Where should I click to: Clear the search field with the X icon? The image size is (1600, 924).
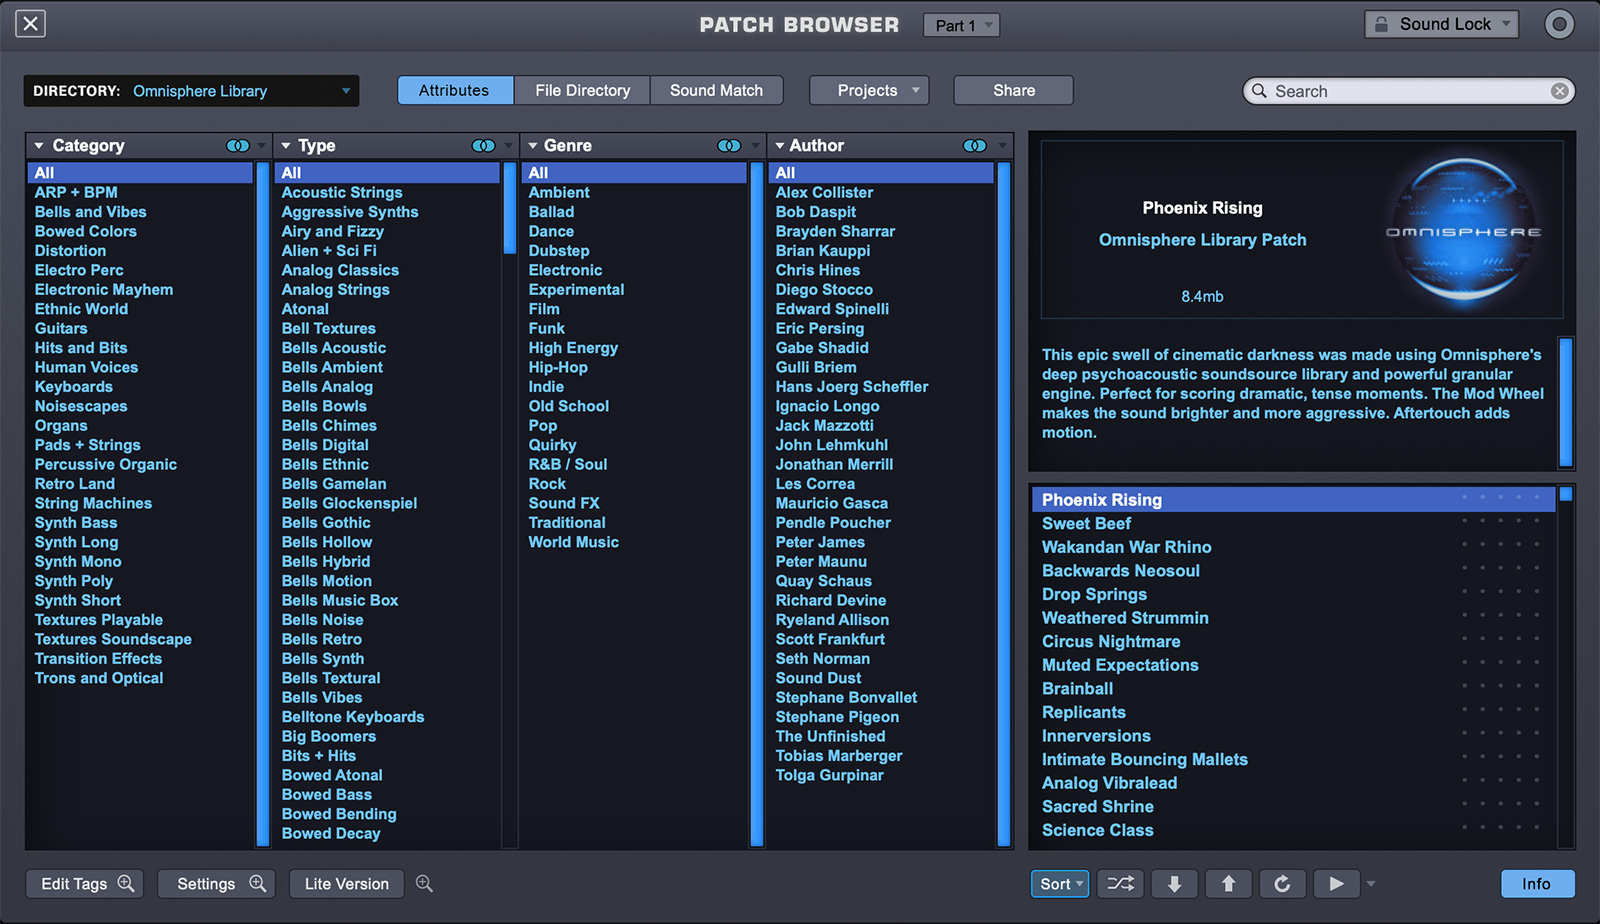[x=1559, y=91]
